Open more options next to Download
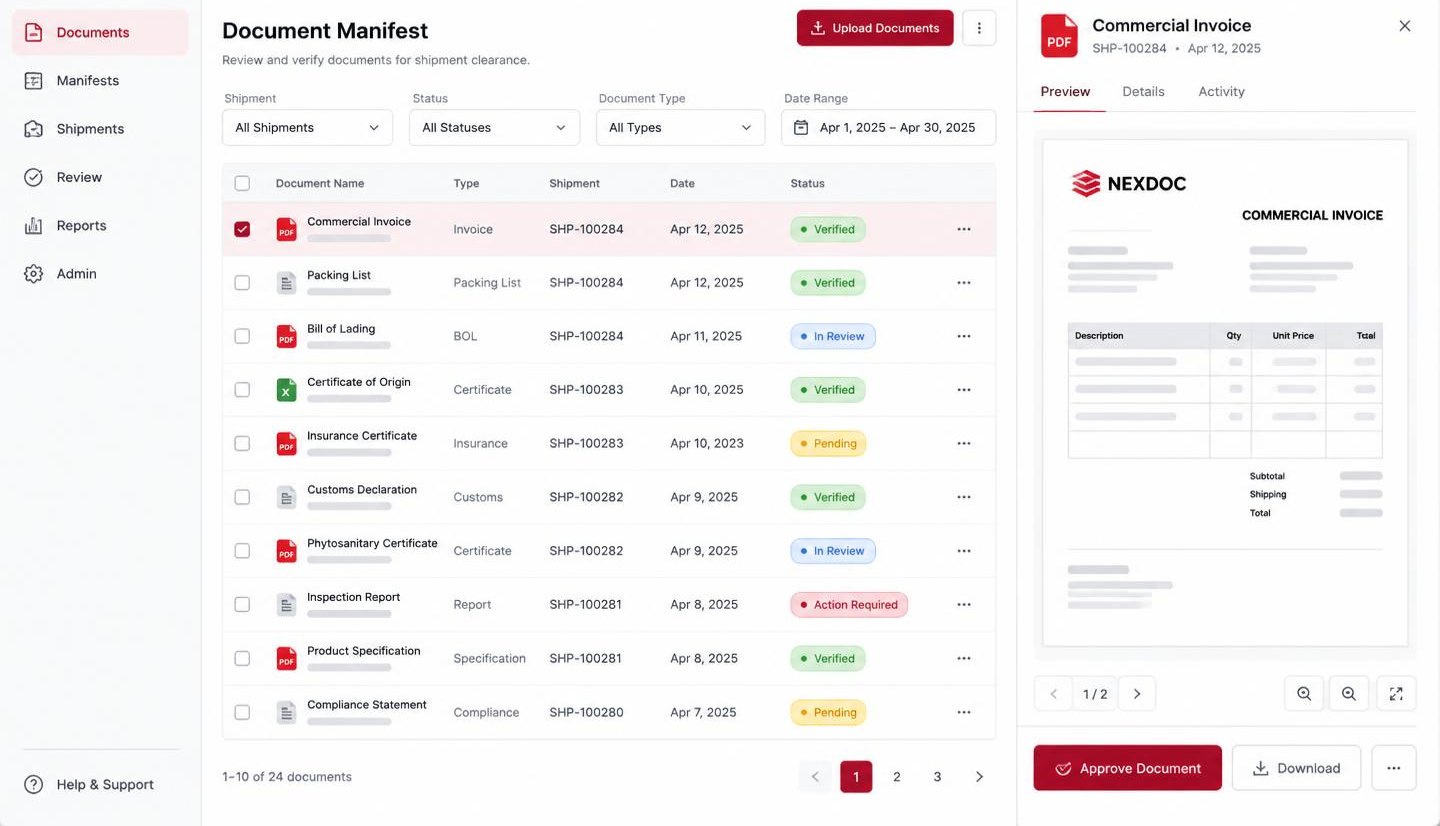The height and width of the screenshot is (826, 1440). [x=1394, y=768]
